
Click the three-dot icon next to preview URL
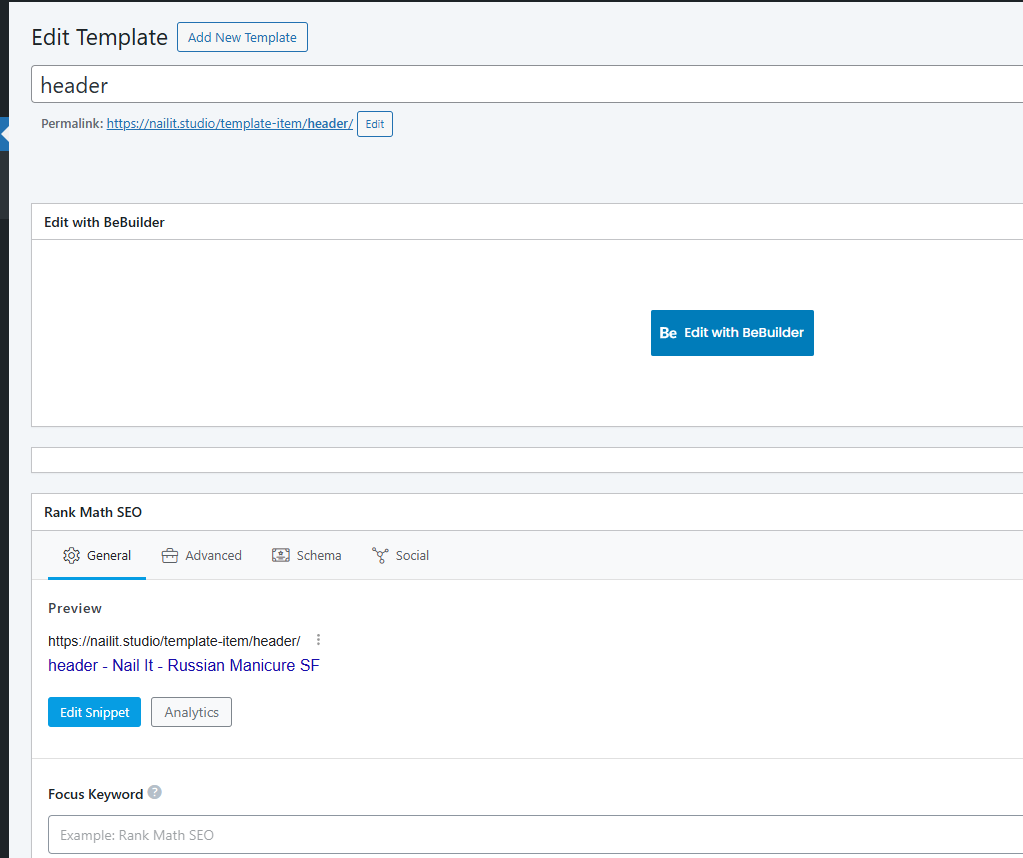319,640
